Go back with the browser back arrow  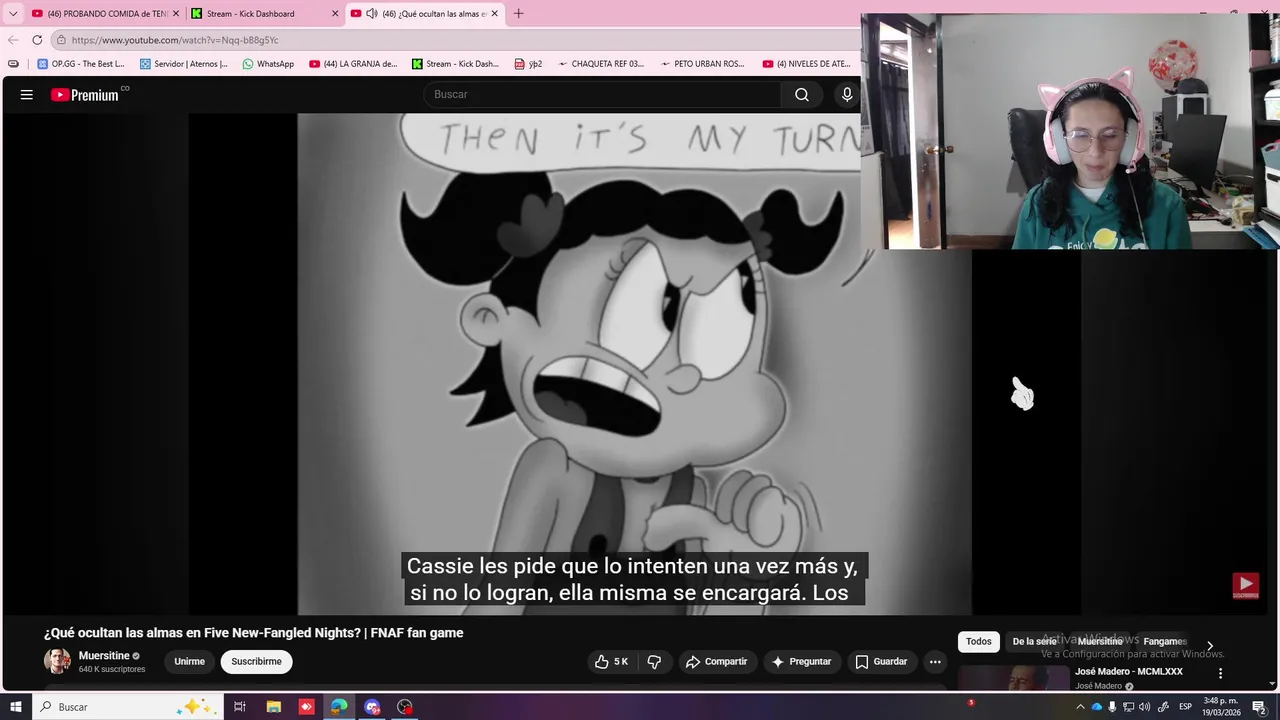13,40
